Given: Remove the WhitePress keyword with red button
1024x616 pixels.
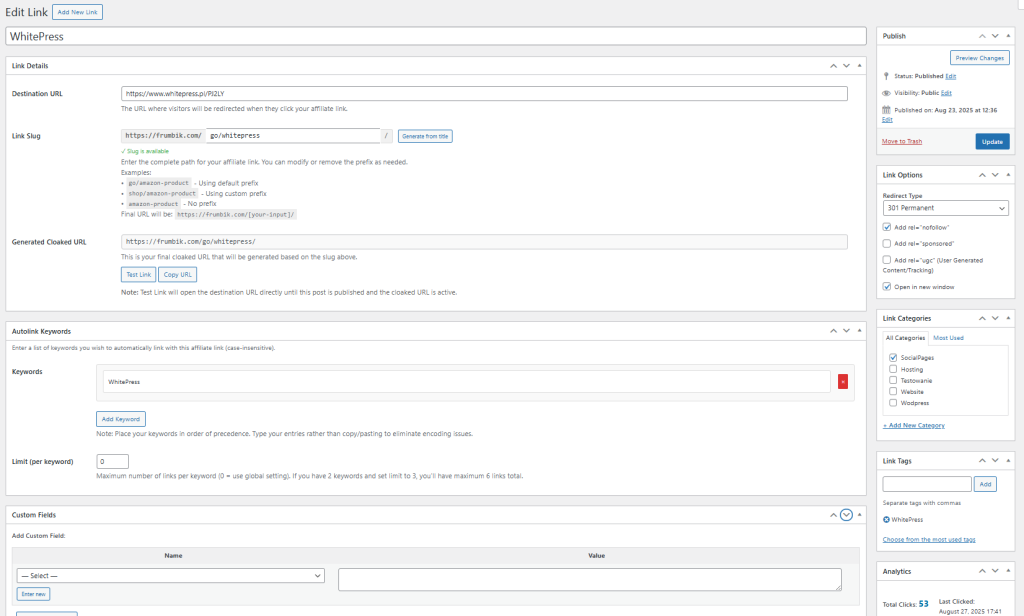Looking at the screenshot, I should 842,381.
